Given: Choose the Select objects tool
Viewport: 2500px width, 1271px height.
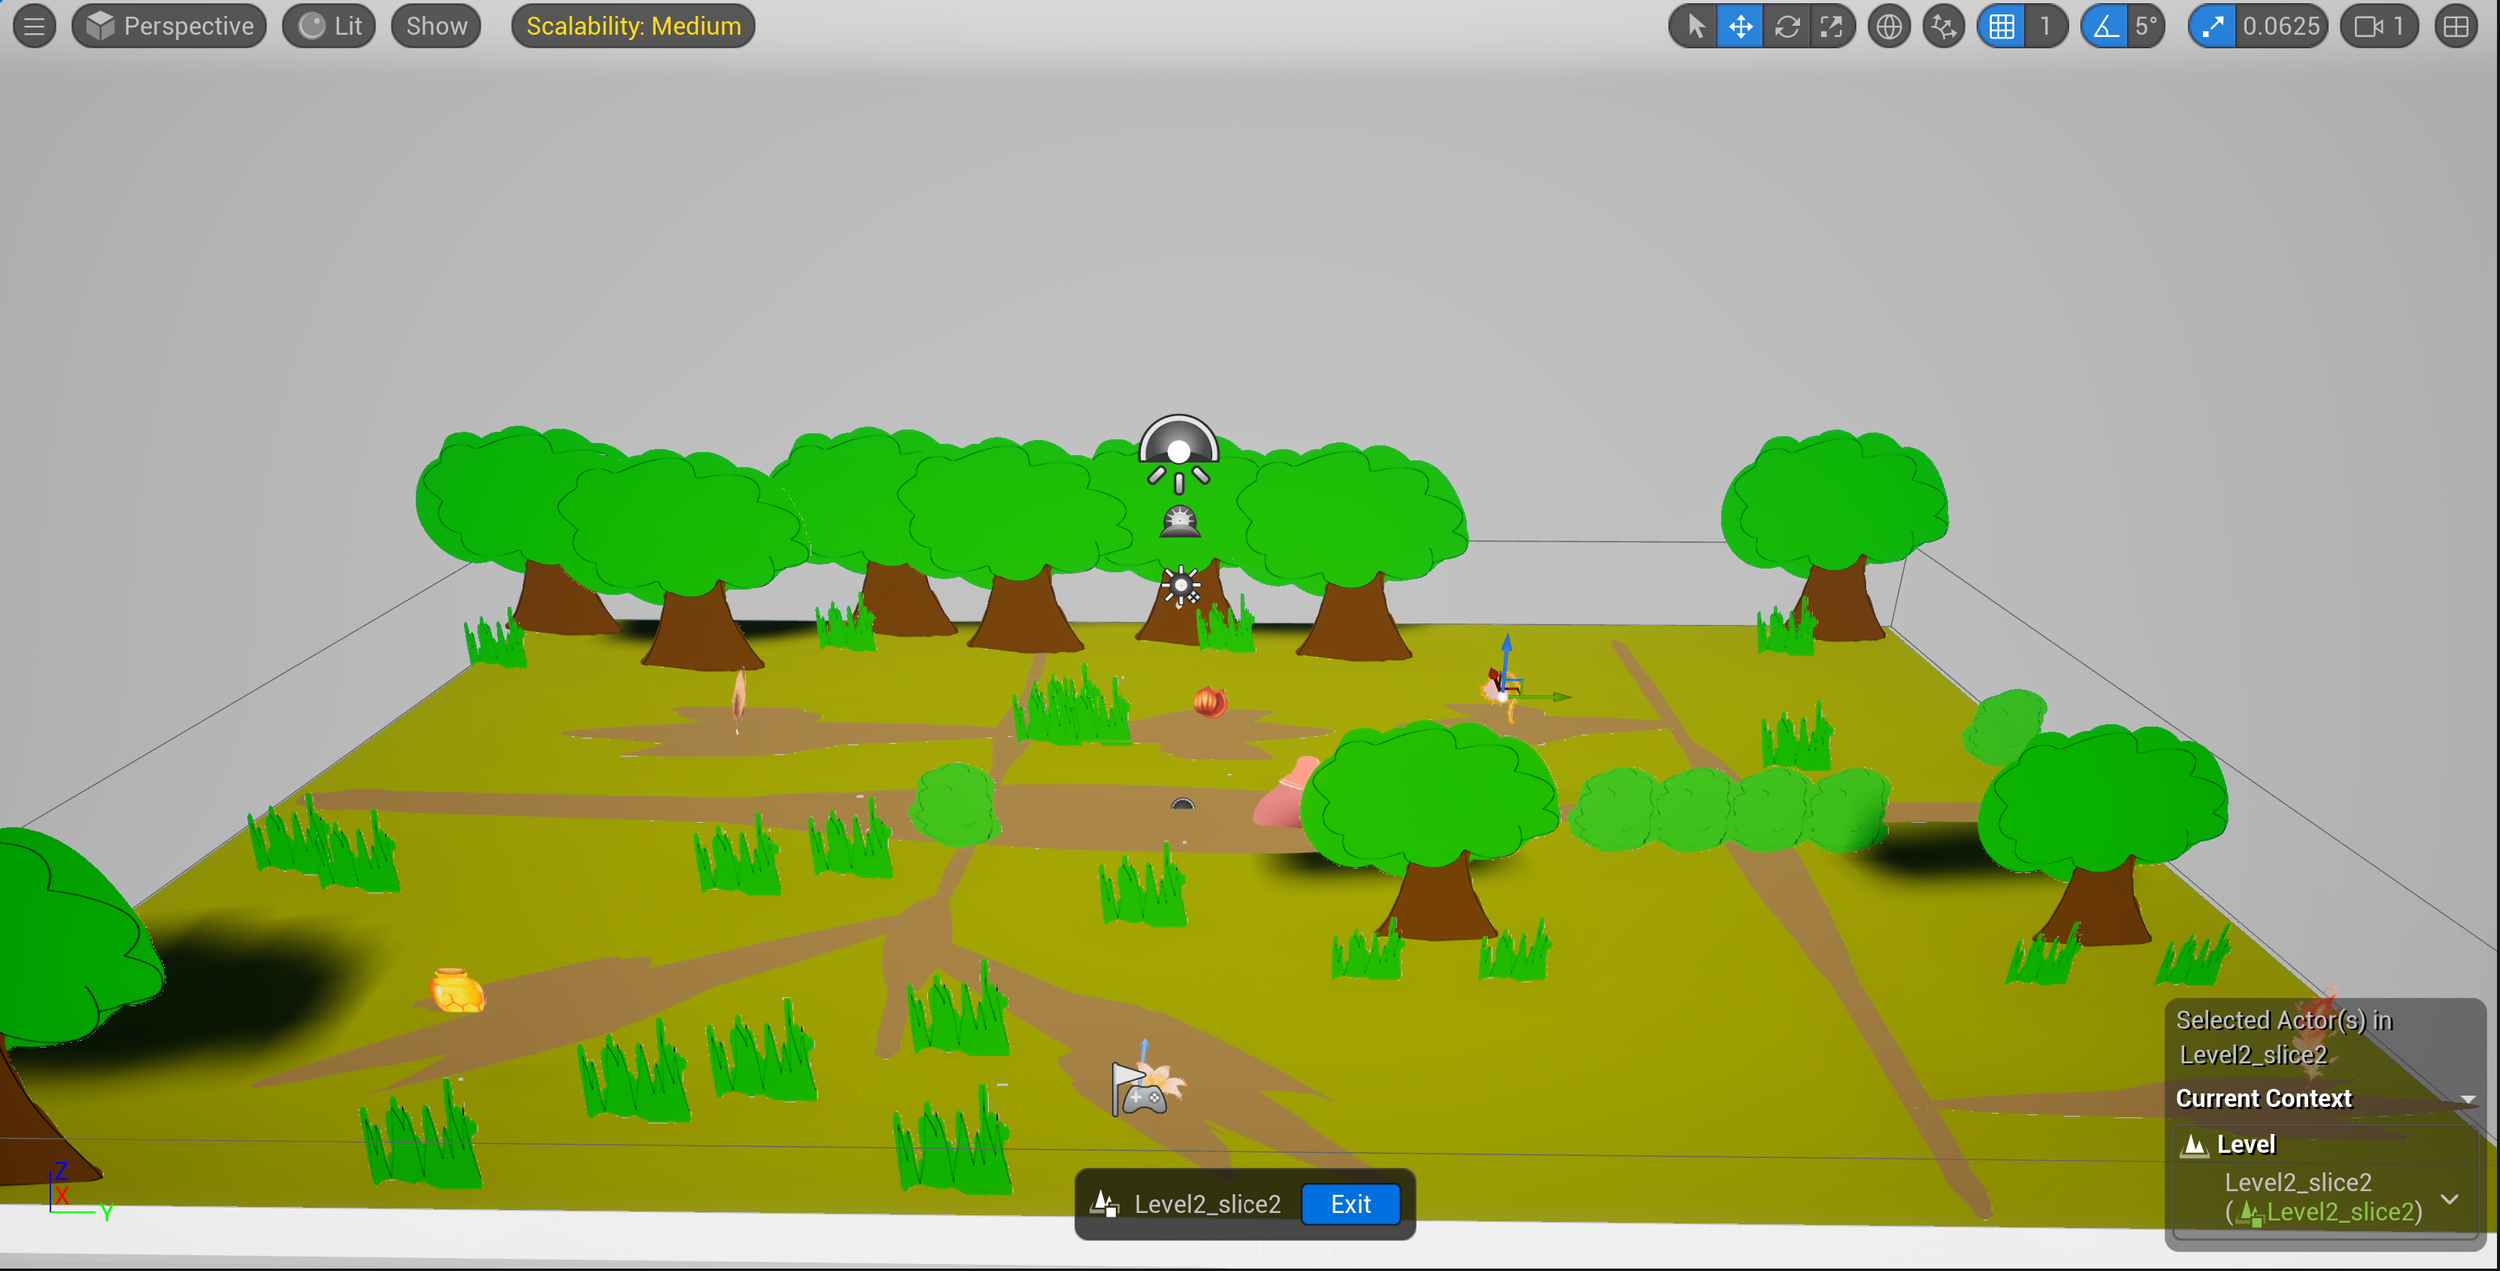Looking at the screenshot, I should click(1695, 26).
